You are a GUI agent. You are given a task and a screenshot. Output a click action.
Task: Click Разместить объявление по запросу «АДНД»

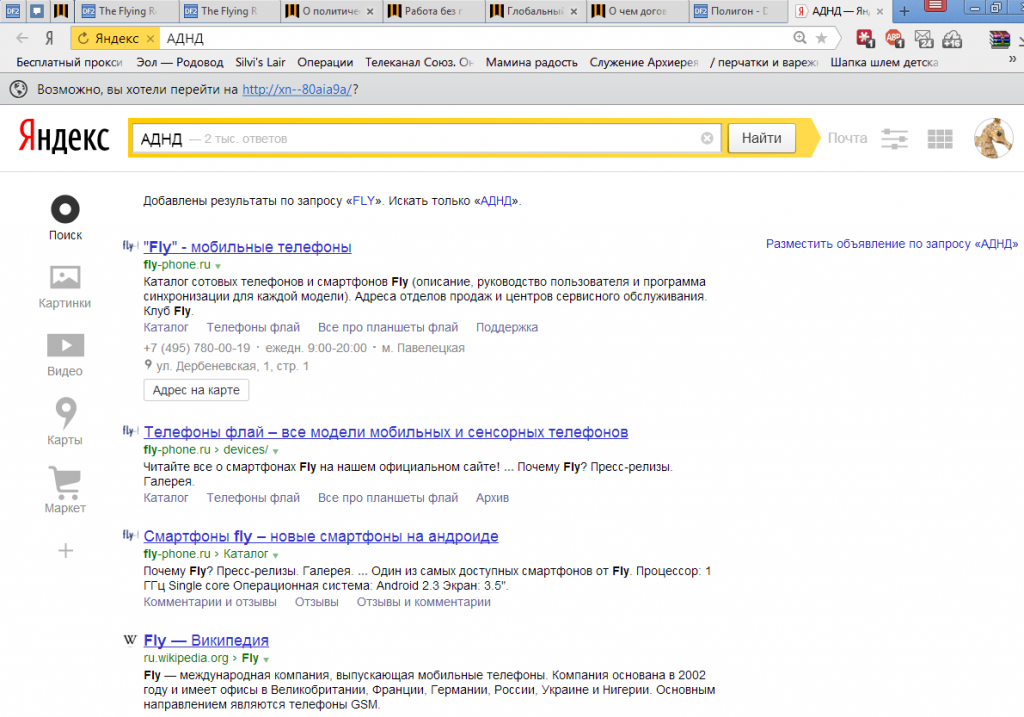click(891, 244)
